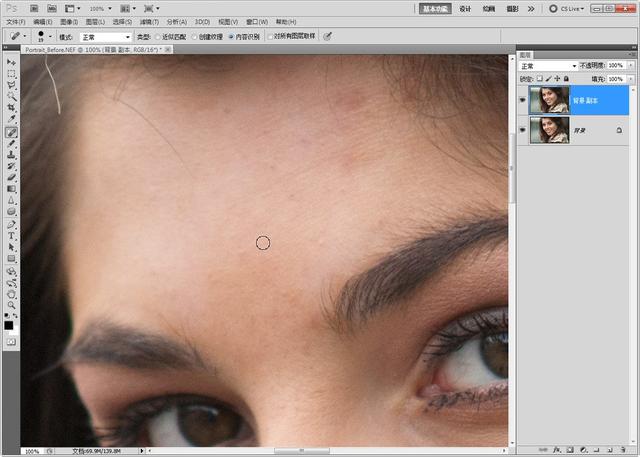The image size is (640, 457).
Task: Select the Gradient tool
Action: tap(11, 189)
